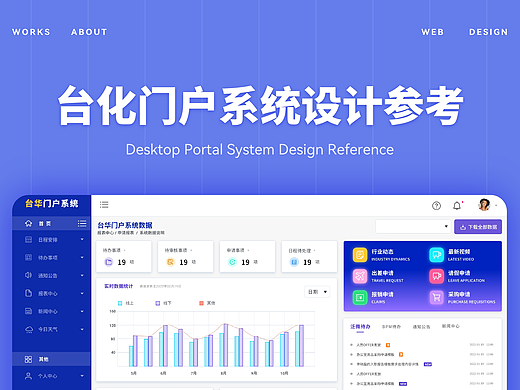520x390 pixels.
Task: Expand the 报表中心 sidebar arrow
Action: pos(82,293)
